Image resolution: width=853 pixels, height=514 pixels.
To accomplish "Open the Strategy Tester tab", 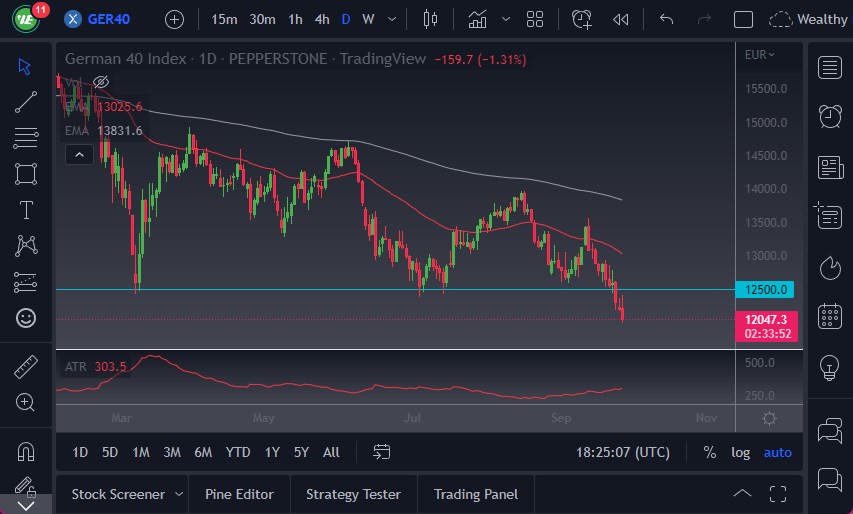I will click(353, 494).
